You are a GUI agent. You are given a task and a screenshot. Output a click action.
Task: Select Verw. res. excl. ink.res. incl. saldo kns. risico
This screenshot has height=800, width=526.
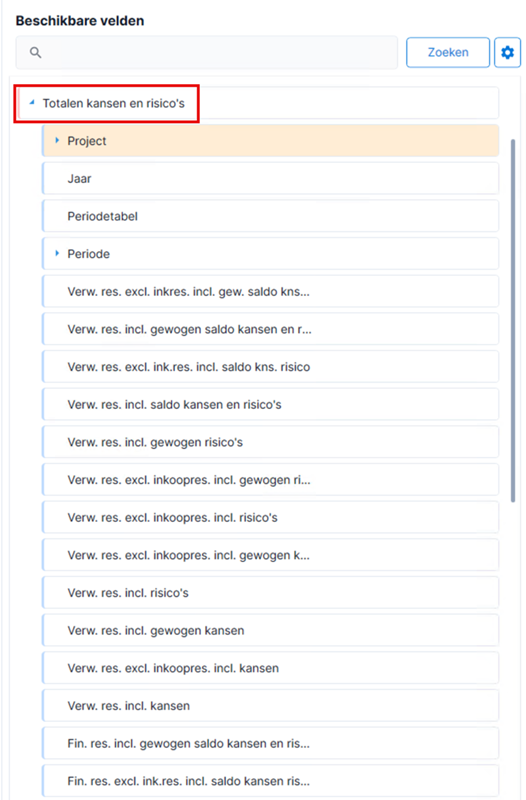tap(270, 367)
